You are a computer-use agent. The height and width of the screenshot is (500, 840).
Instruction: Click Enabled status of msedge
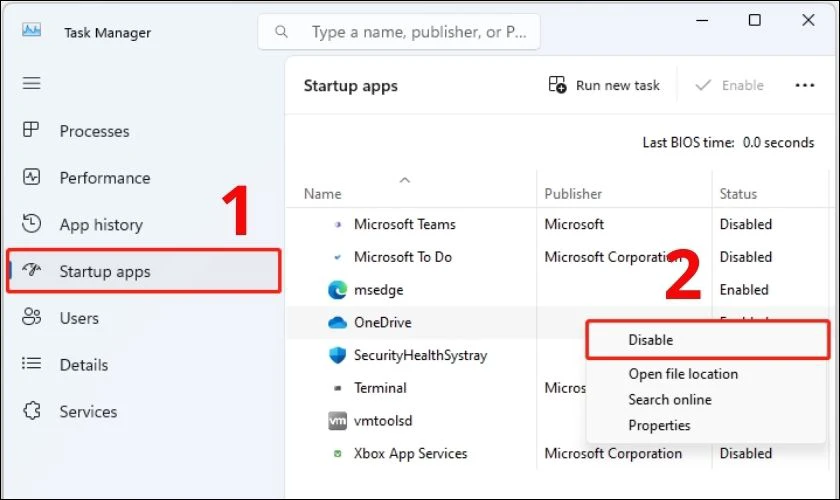point(744,290)
